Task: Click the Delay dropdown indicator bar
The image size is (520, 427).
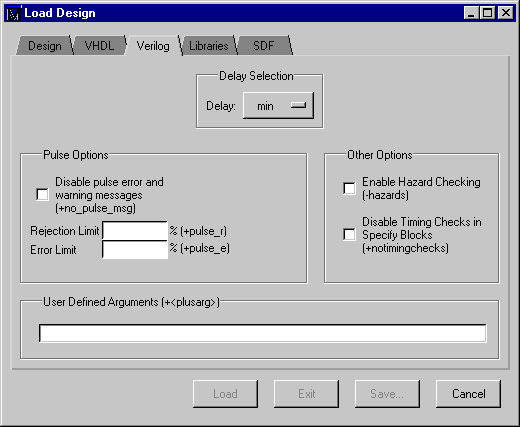Action: click(x=298, y=105)
